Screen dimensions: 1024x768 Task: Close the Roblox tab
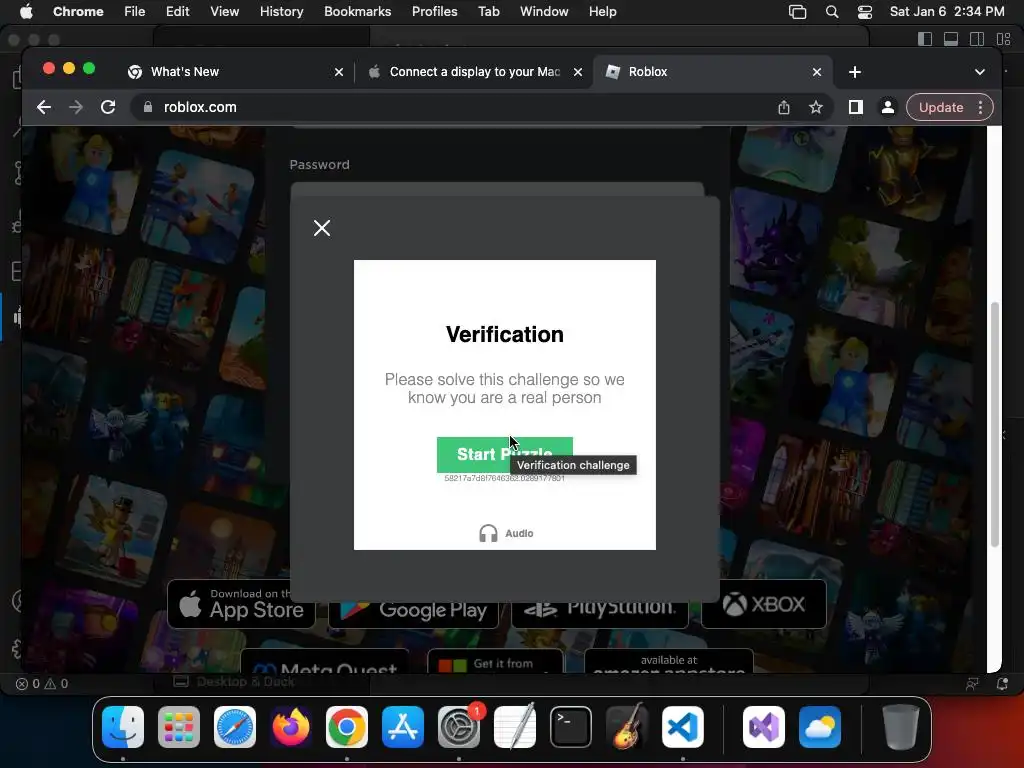tap(817, 72)
